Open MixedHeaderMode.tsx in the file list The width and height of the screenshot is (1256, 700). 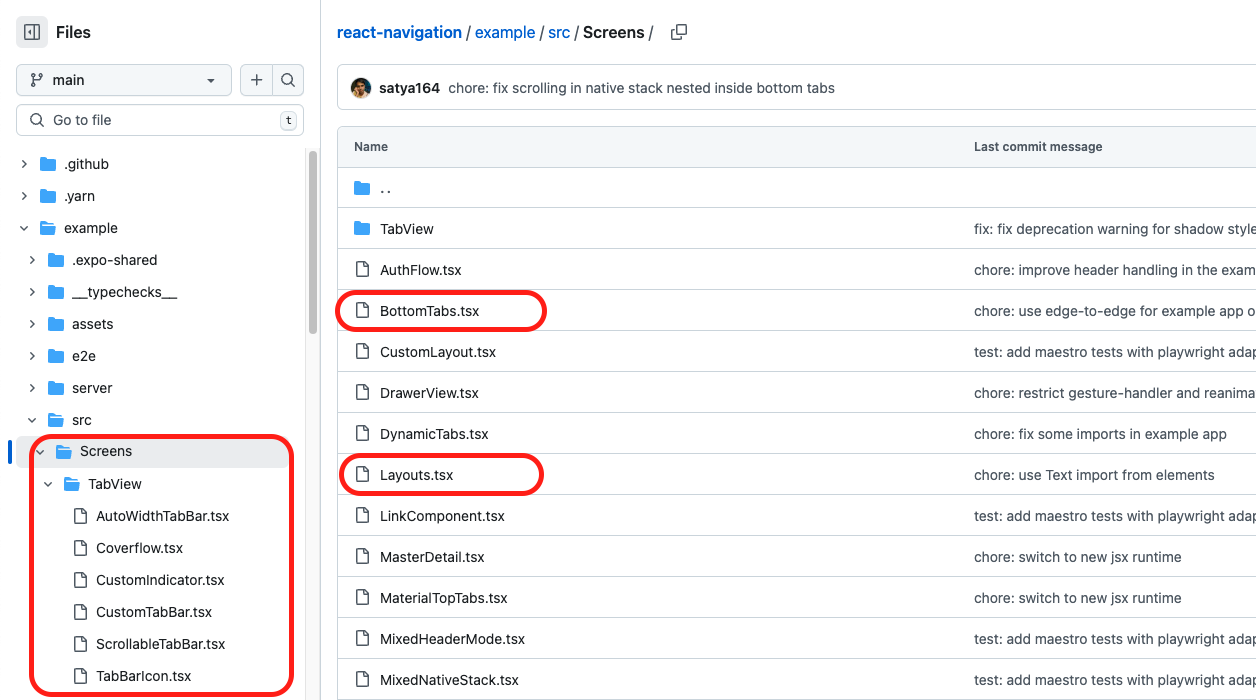pyautogui.click(x=452, y=639)
